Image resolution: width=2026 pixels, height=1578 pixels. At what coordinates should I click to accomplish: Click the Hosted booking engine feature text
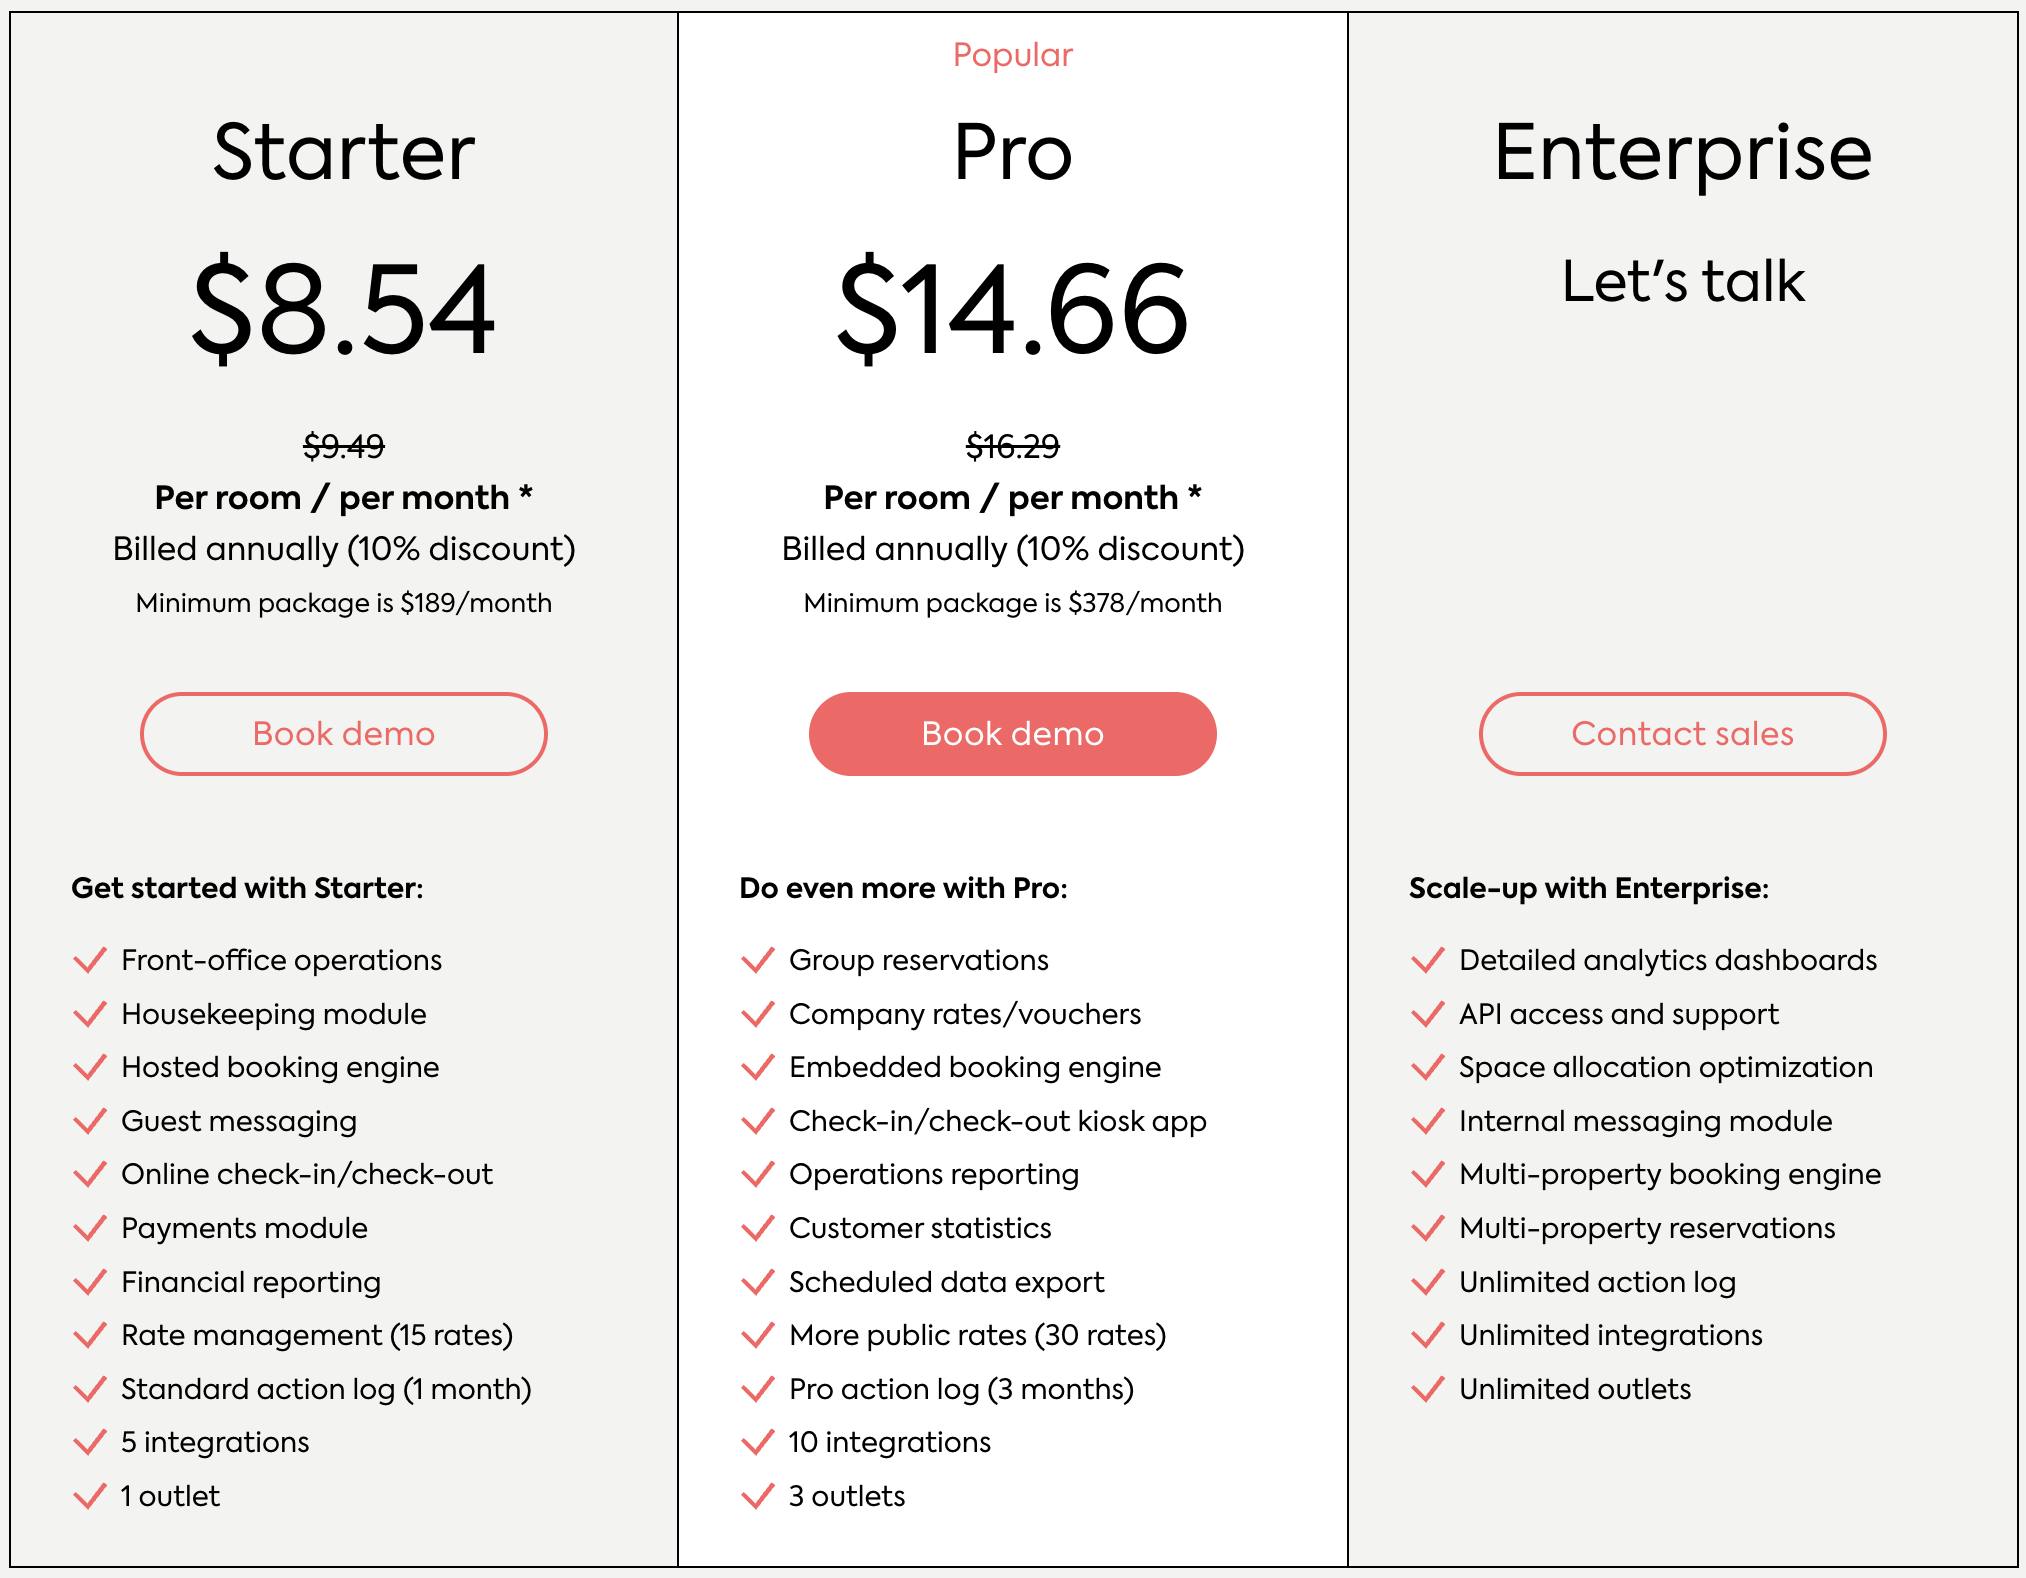pyautogui.click(x=280, y=1067)
